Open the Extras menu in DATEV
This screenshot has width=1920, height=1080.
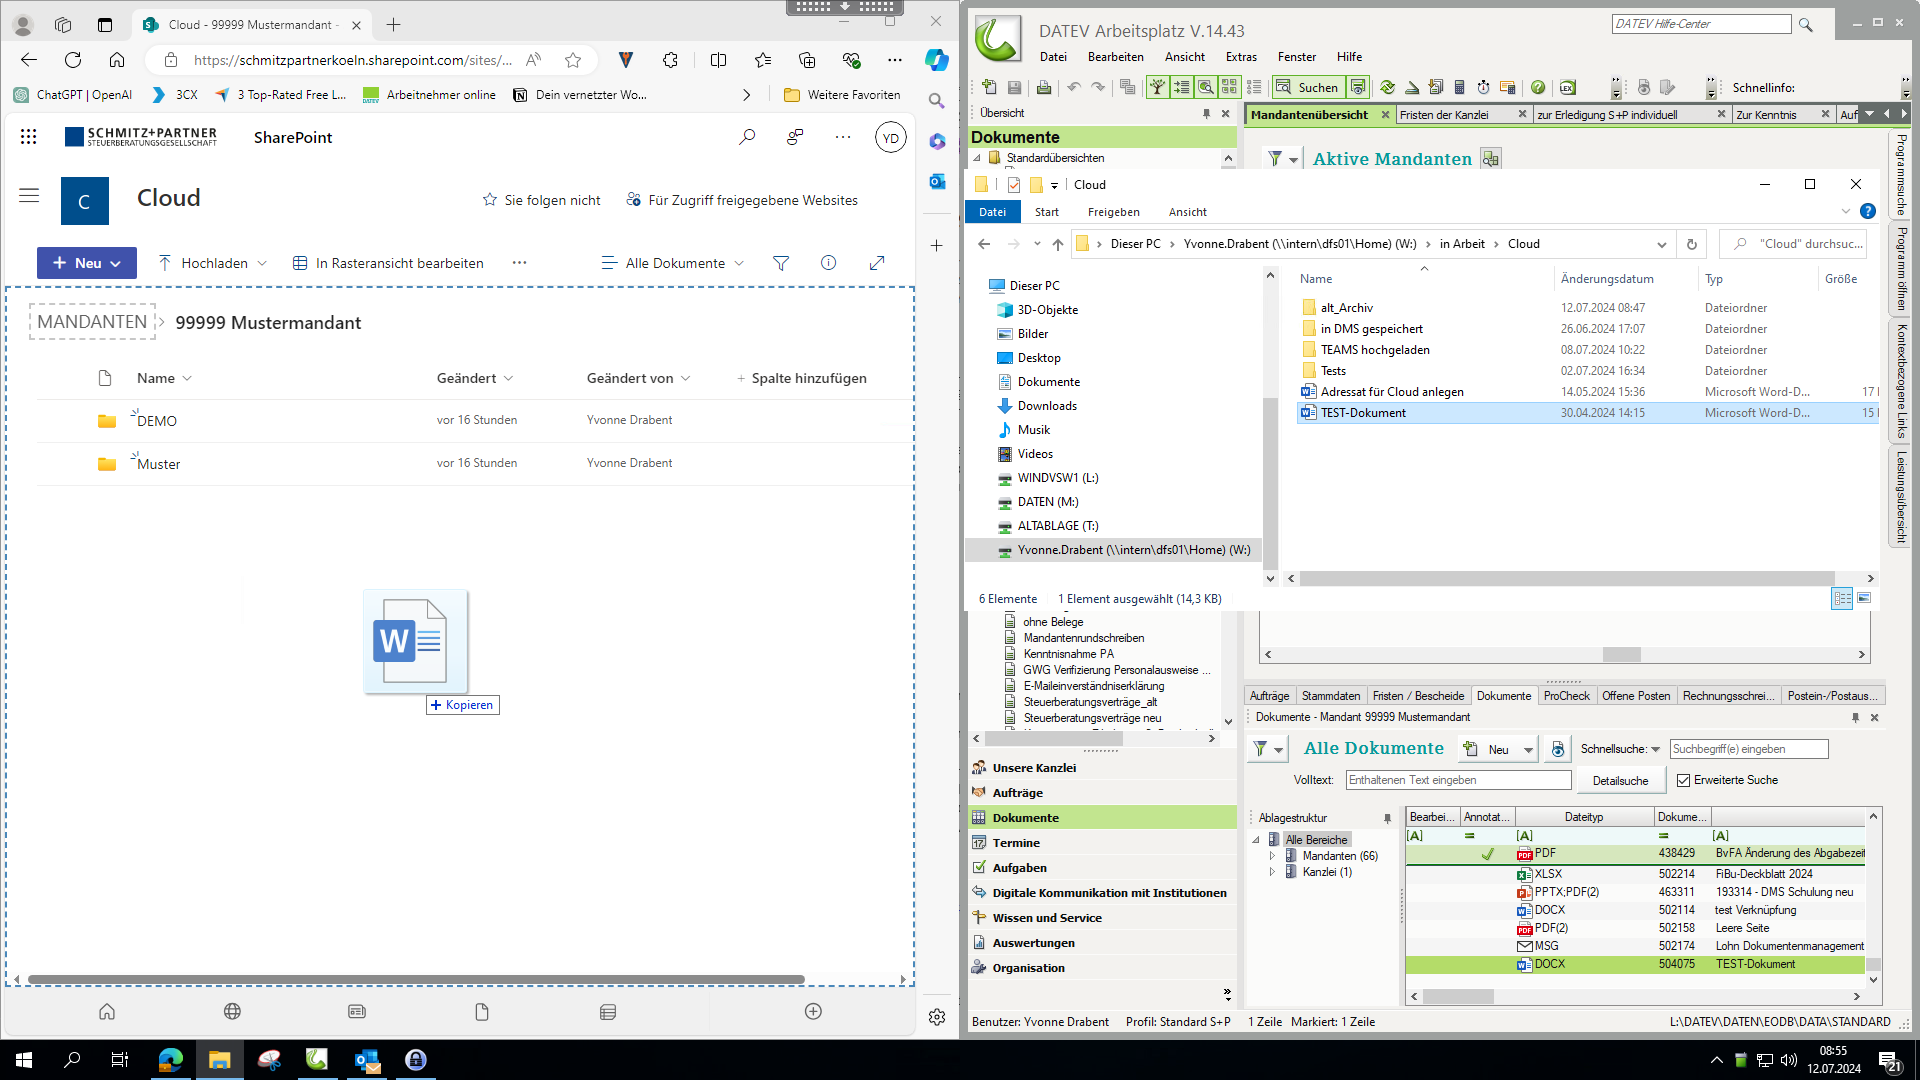tap(1241, 57)
